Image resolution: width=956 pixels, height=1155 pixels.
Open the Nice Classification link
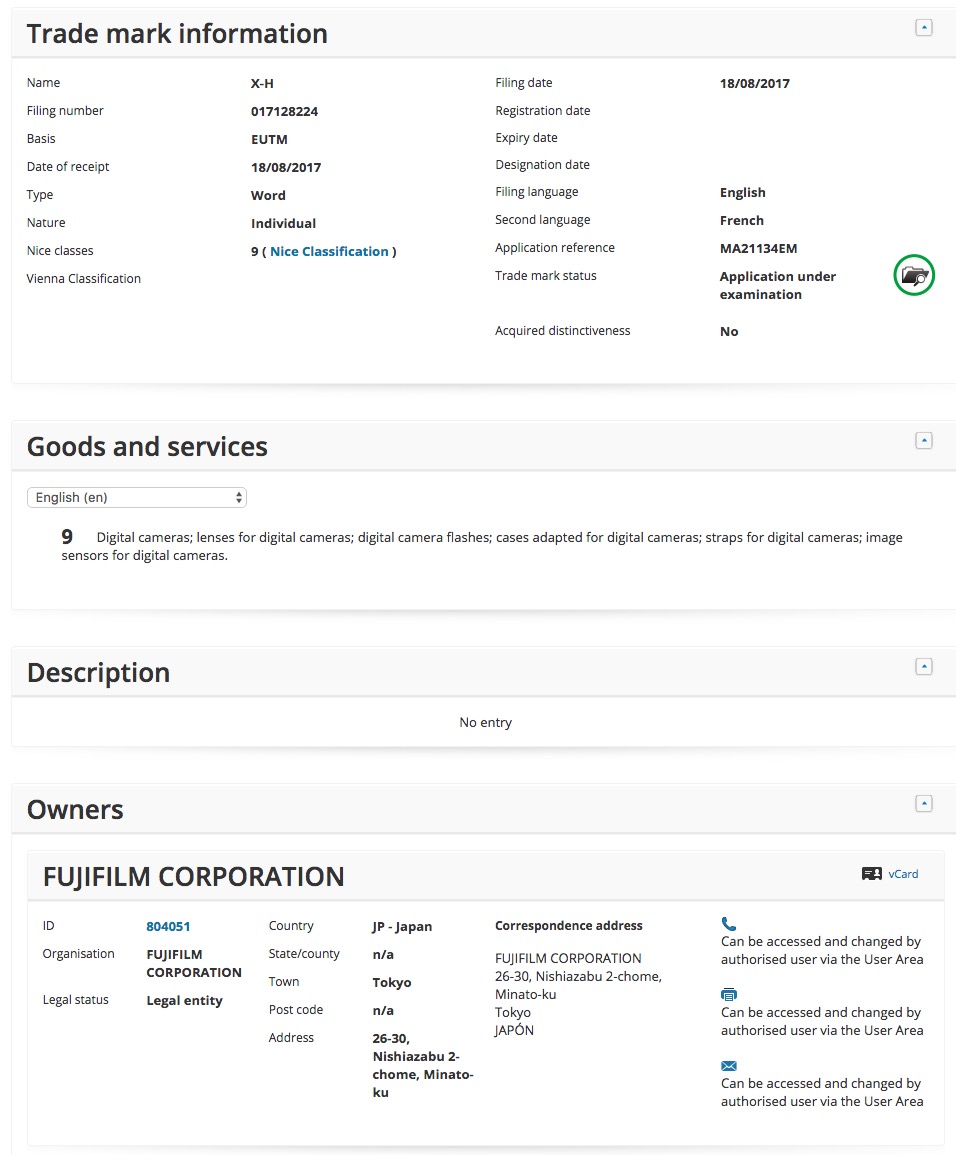pos(329,251)
